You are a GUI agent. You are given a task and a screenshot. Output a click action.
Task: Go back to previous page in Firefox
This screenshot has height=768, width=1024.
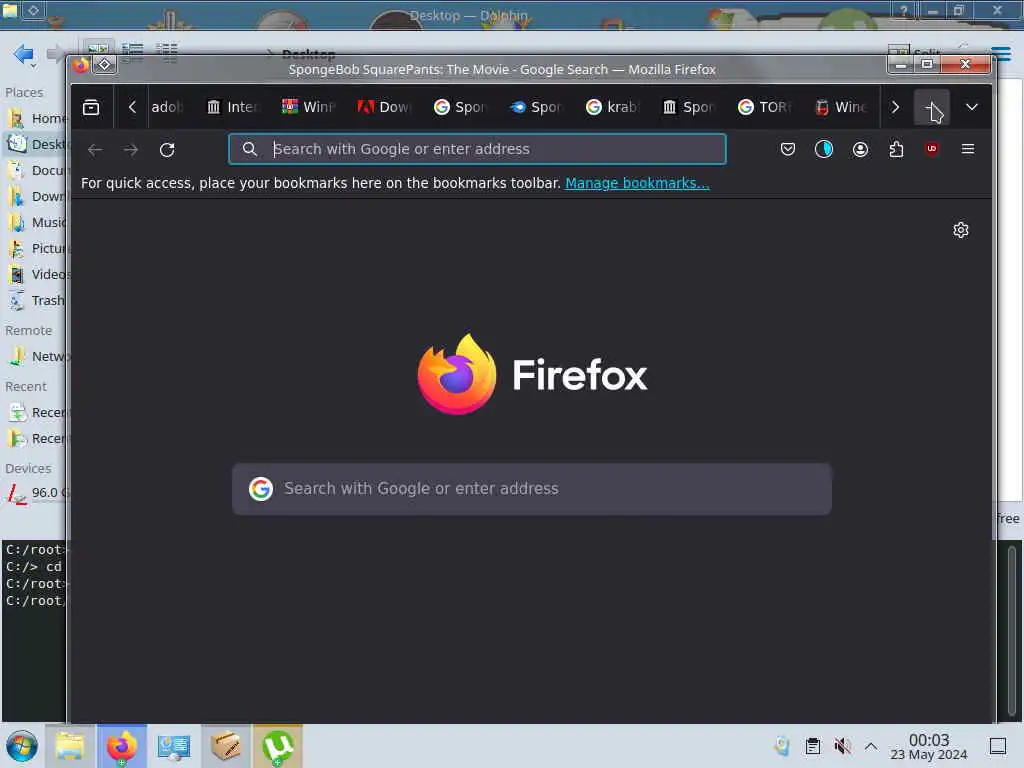pyautogui.click(x=95, y=150)
